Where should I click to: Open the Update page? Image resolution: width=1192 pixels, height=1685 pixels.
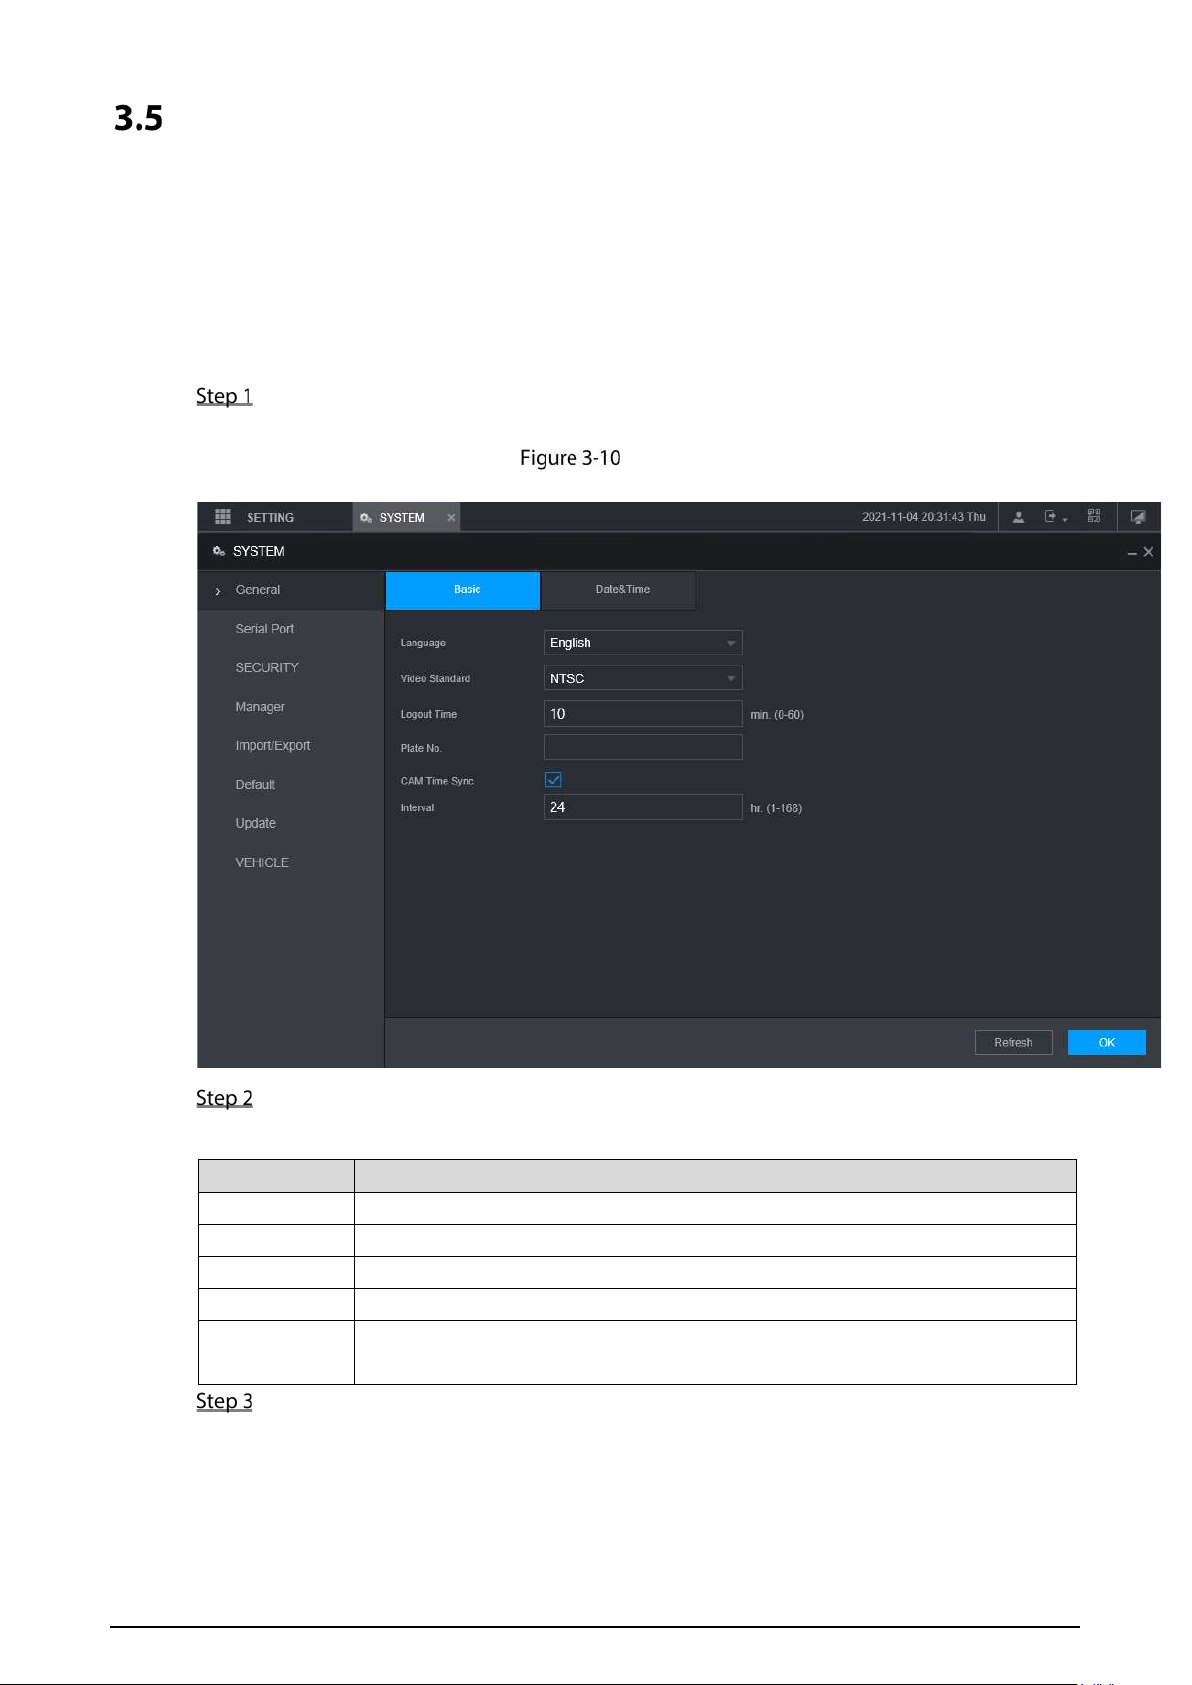[256, 824]
